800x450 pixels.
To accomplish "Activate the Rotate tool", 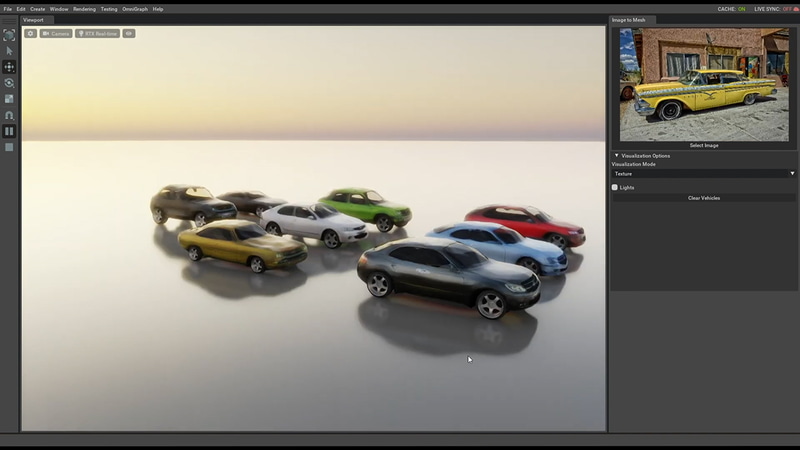I will pyautogui.click(x=9, y=83).
